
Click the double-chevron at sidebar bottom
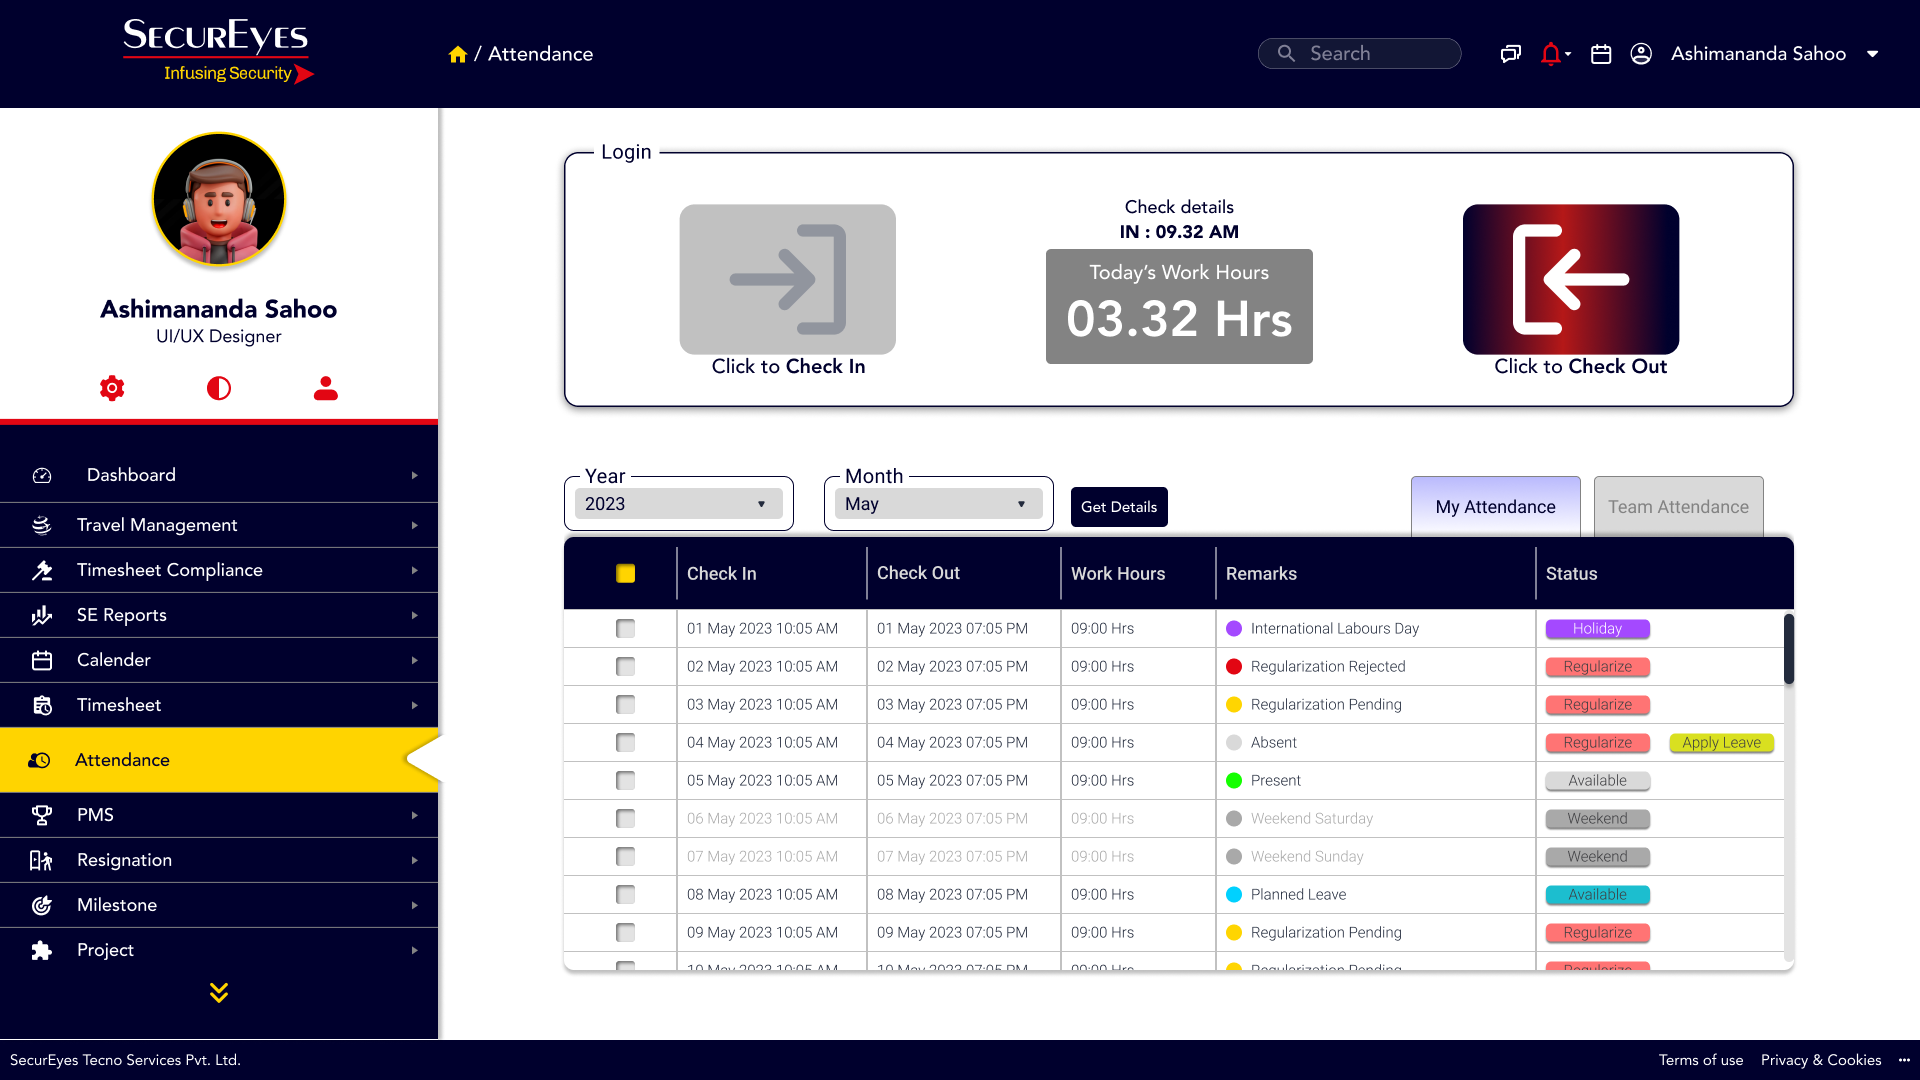click(219, 992)
